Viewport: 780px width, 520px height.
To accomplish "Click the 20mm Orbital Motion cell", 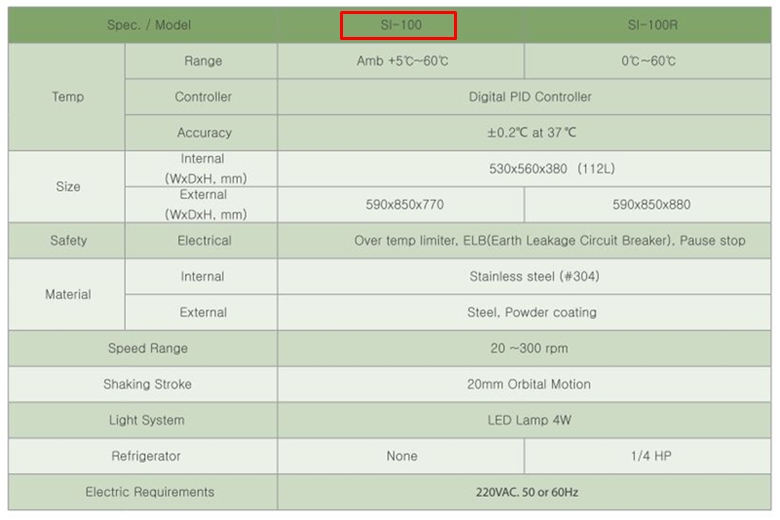I will 530,385.
